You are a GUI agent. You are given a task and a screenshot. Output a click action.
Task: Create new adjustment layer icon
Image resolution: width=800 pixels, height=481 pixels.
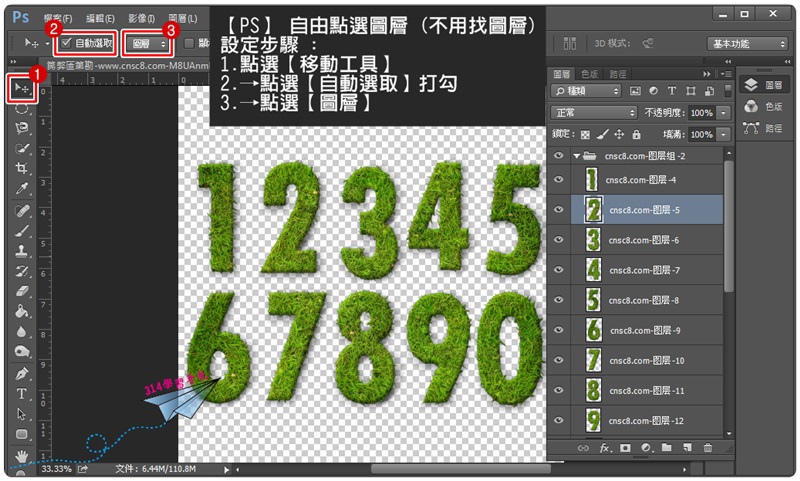point(646,448)
